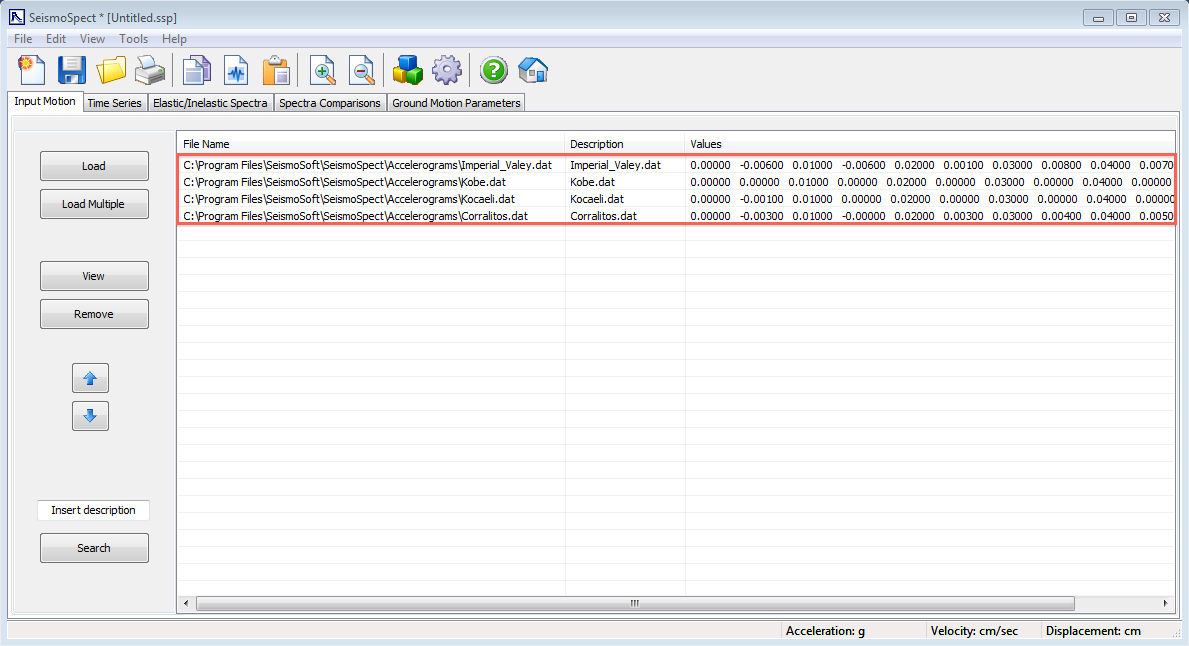The image size is (1189, 646).
Task: Click the house Home icon
Action: click(532, 70)
